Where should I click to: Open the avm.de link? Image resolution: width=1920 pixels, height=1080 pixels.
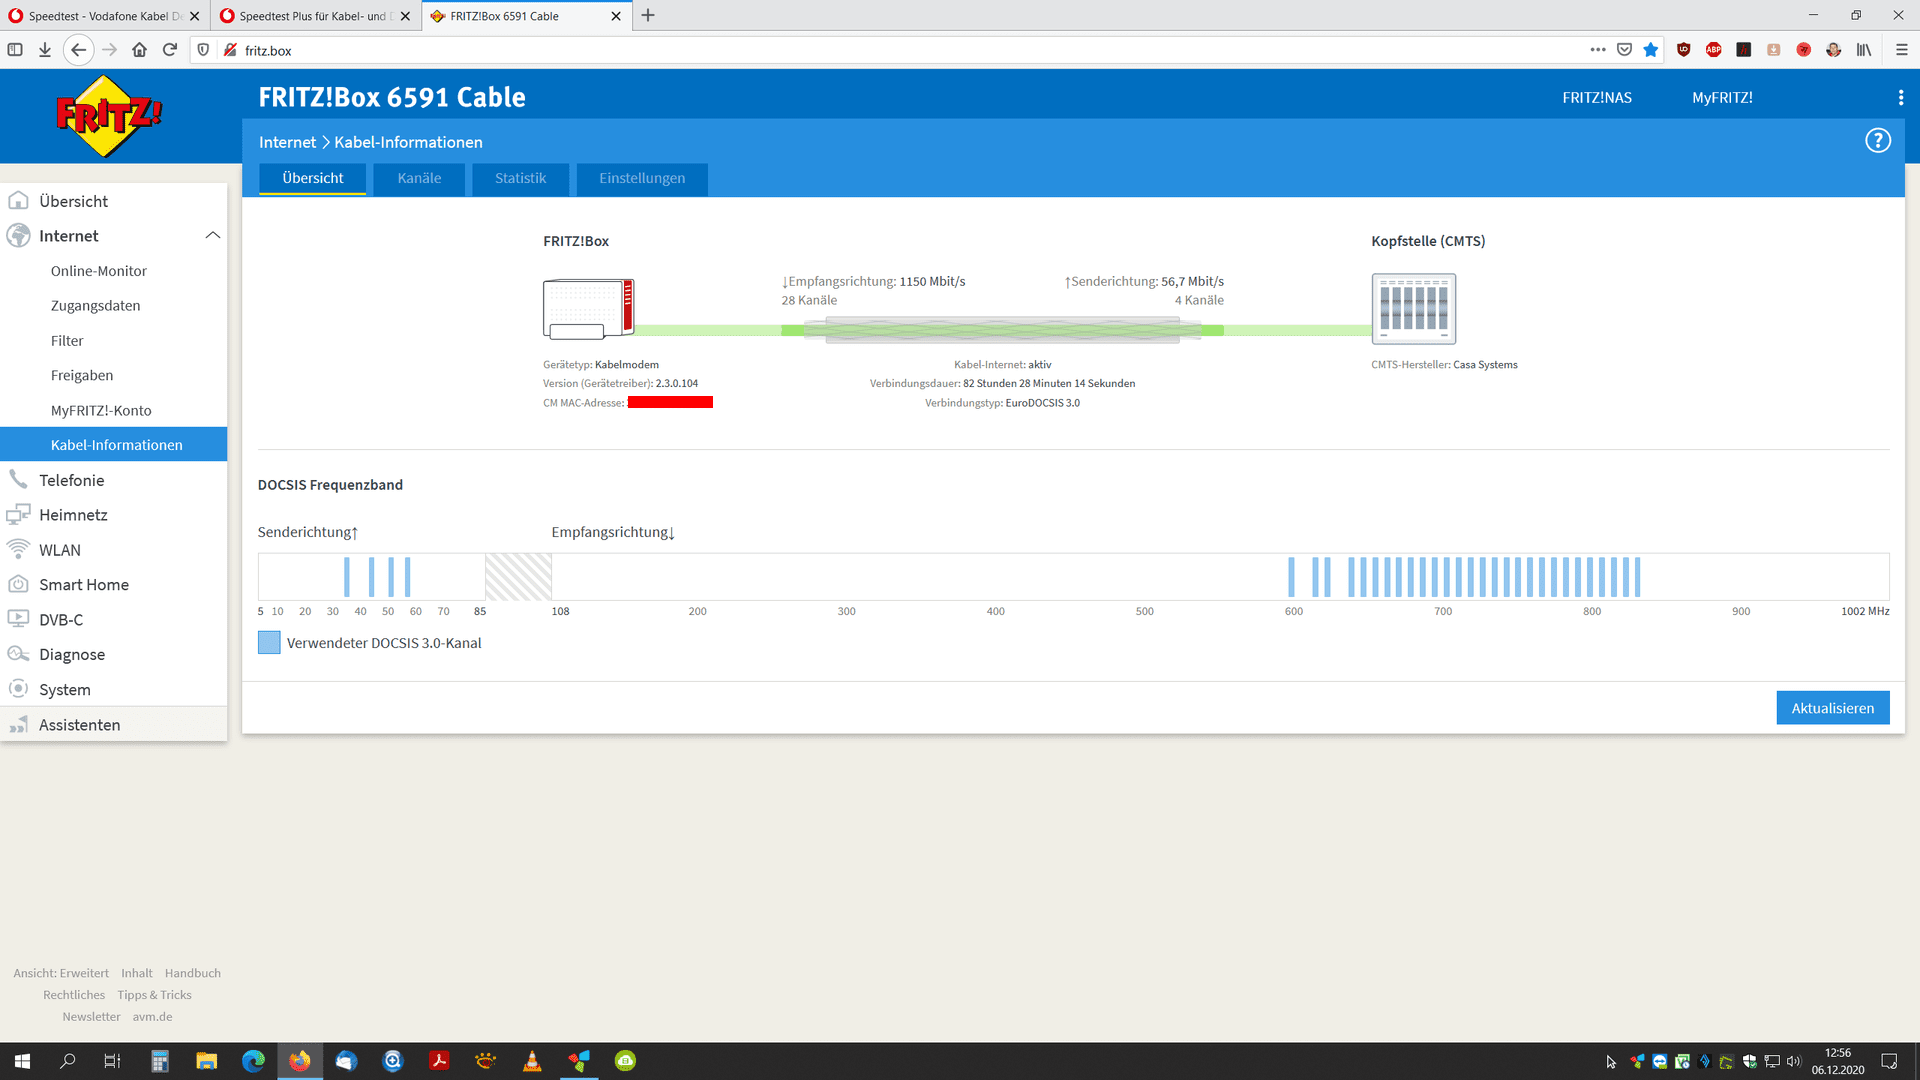(x=152, y=1017)
